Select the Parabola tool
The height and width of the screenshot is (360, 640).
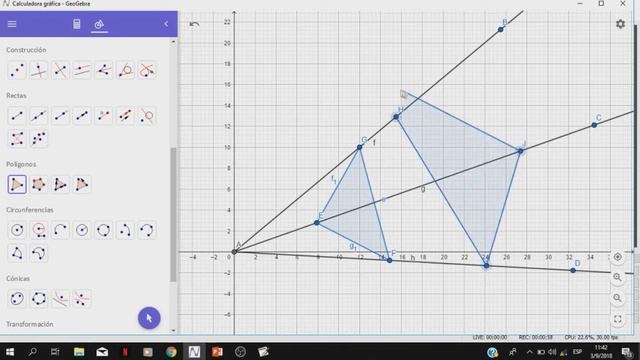pyautogui.click(x=60, y=298)
